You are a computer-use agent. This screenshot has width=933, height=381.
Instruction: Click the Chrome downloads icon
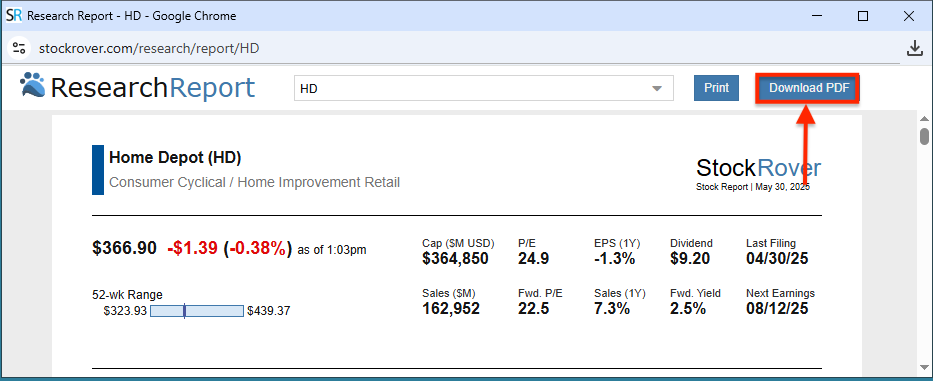915,48
